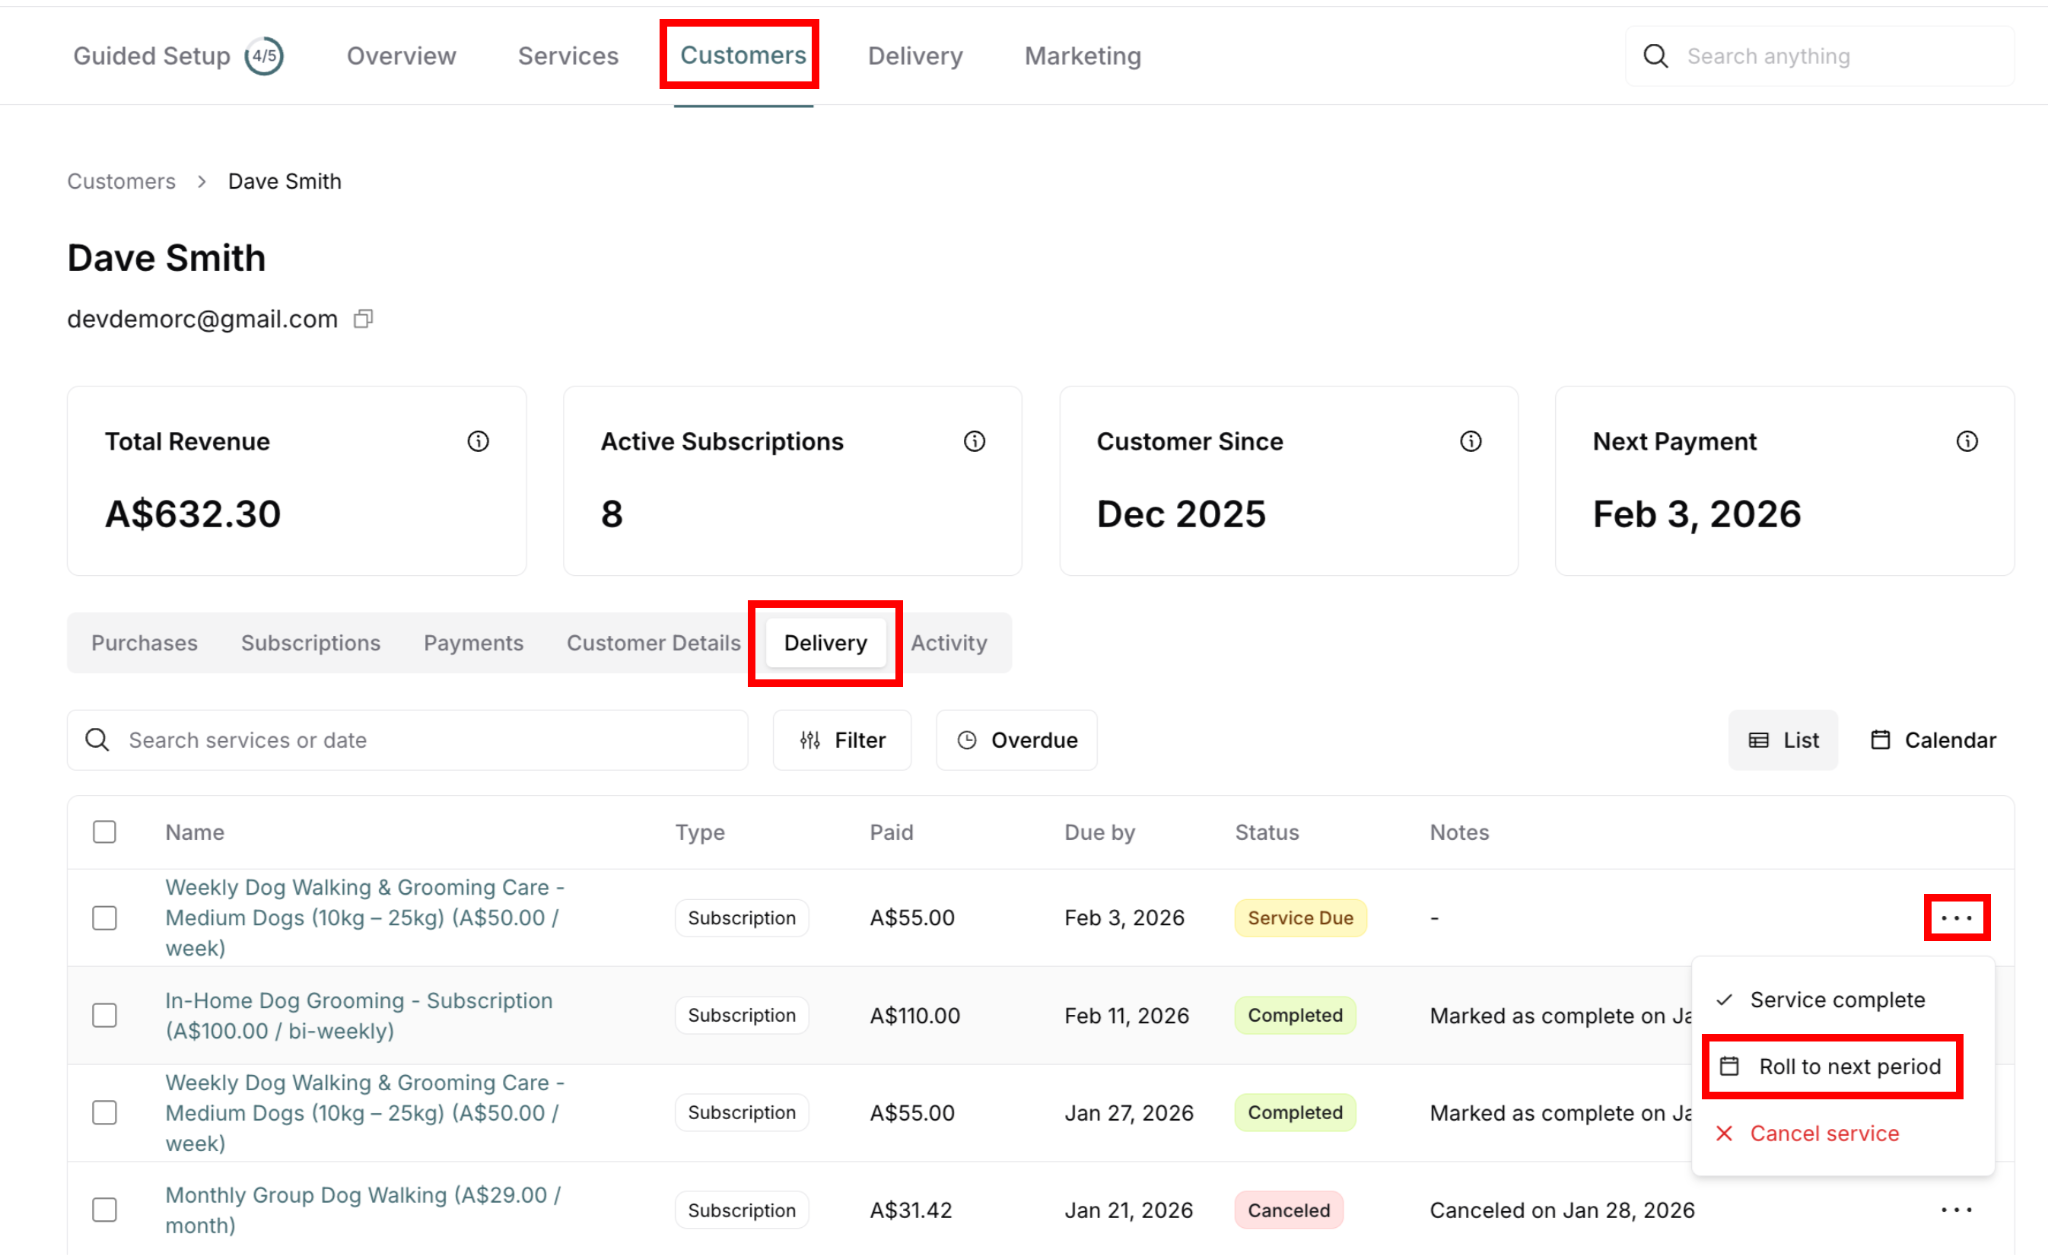Show only Overdue services
The image size is (2048, 1255).
pos(1016,740)
